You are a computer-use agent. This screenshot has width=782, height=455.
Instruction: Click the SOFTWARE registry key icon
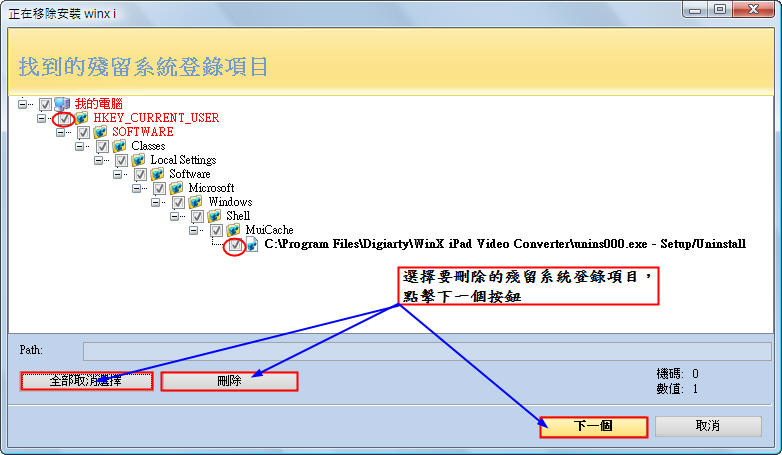pos(101,132)
